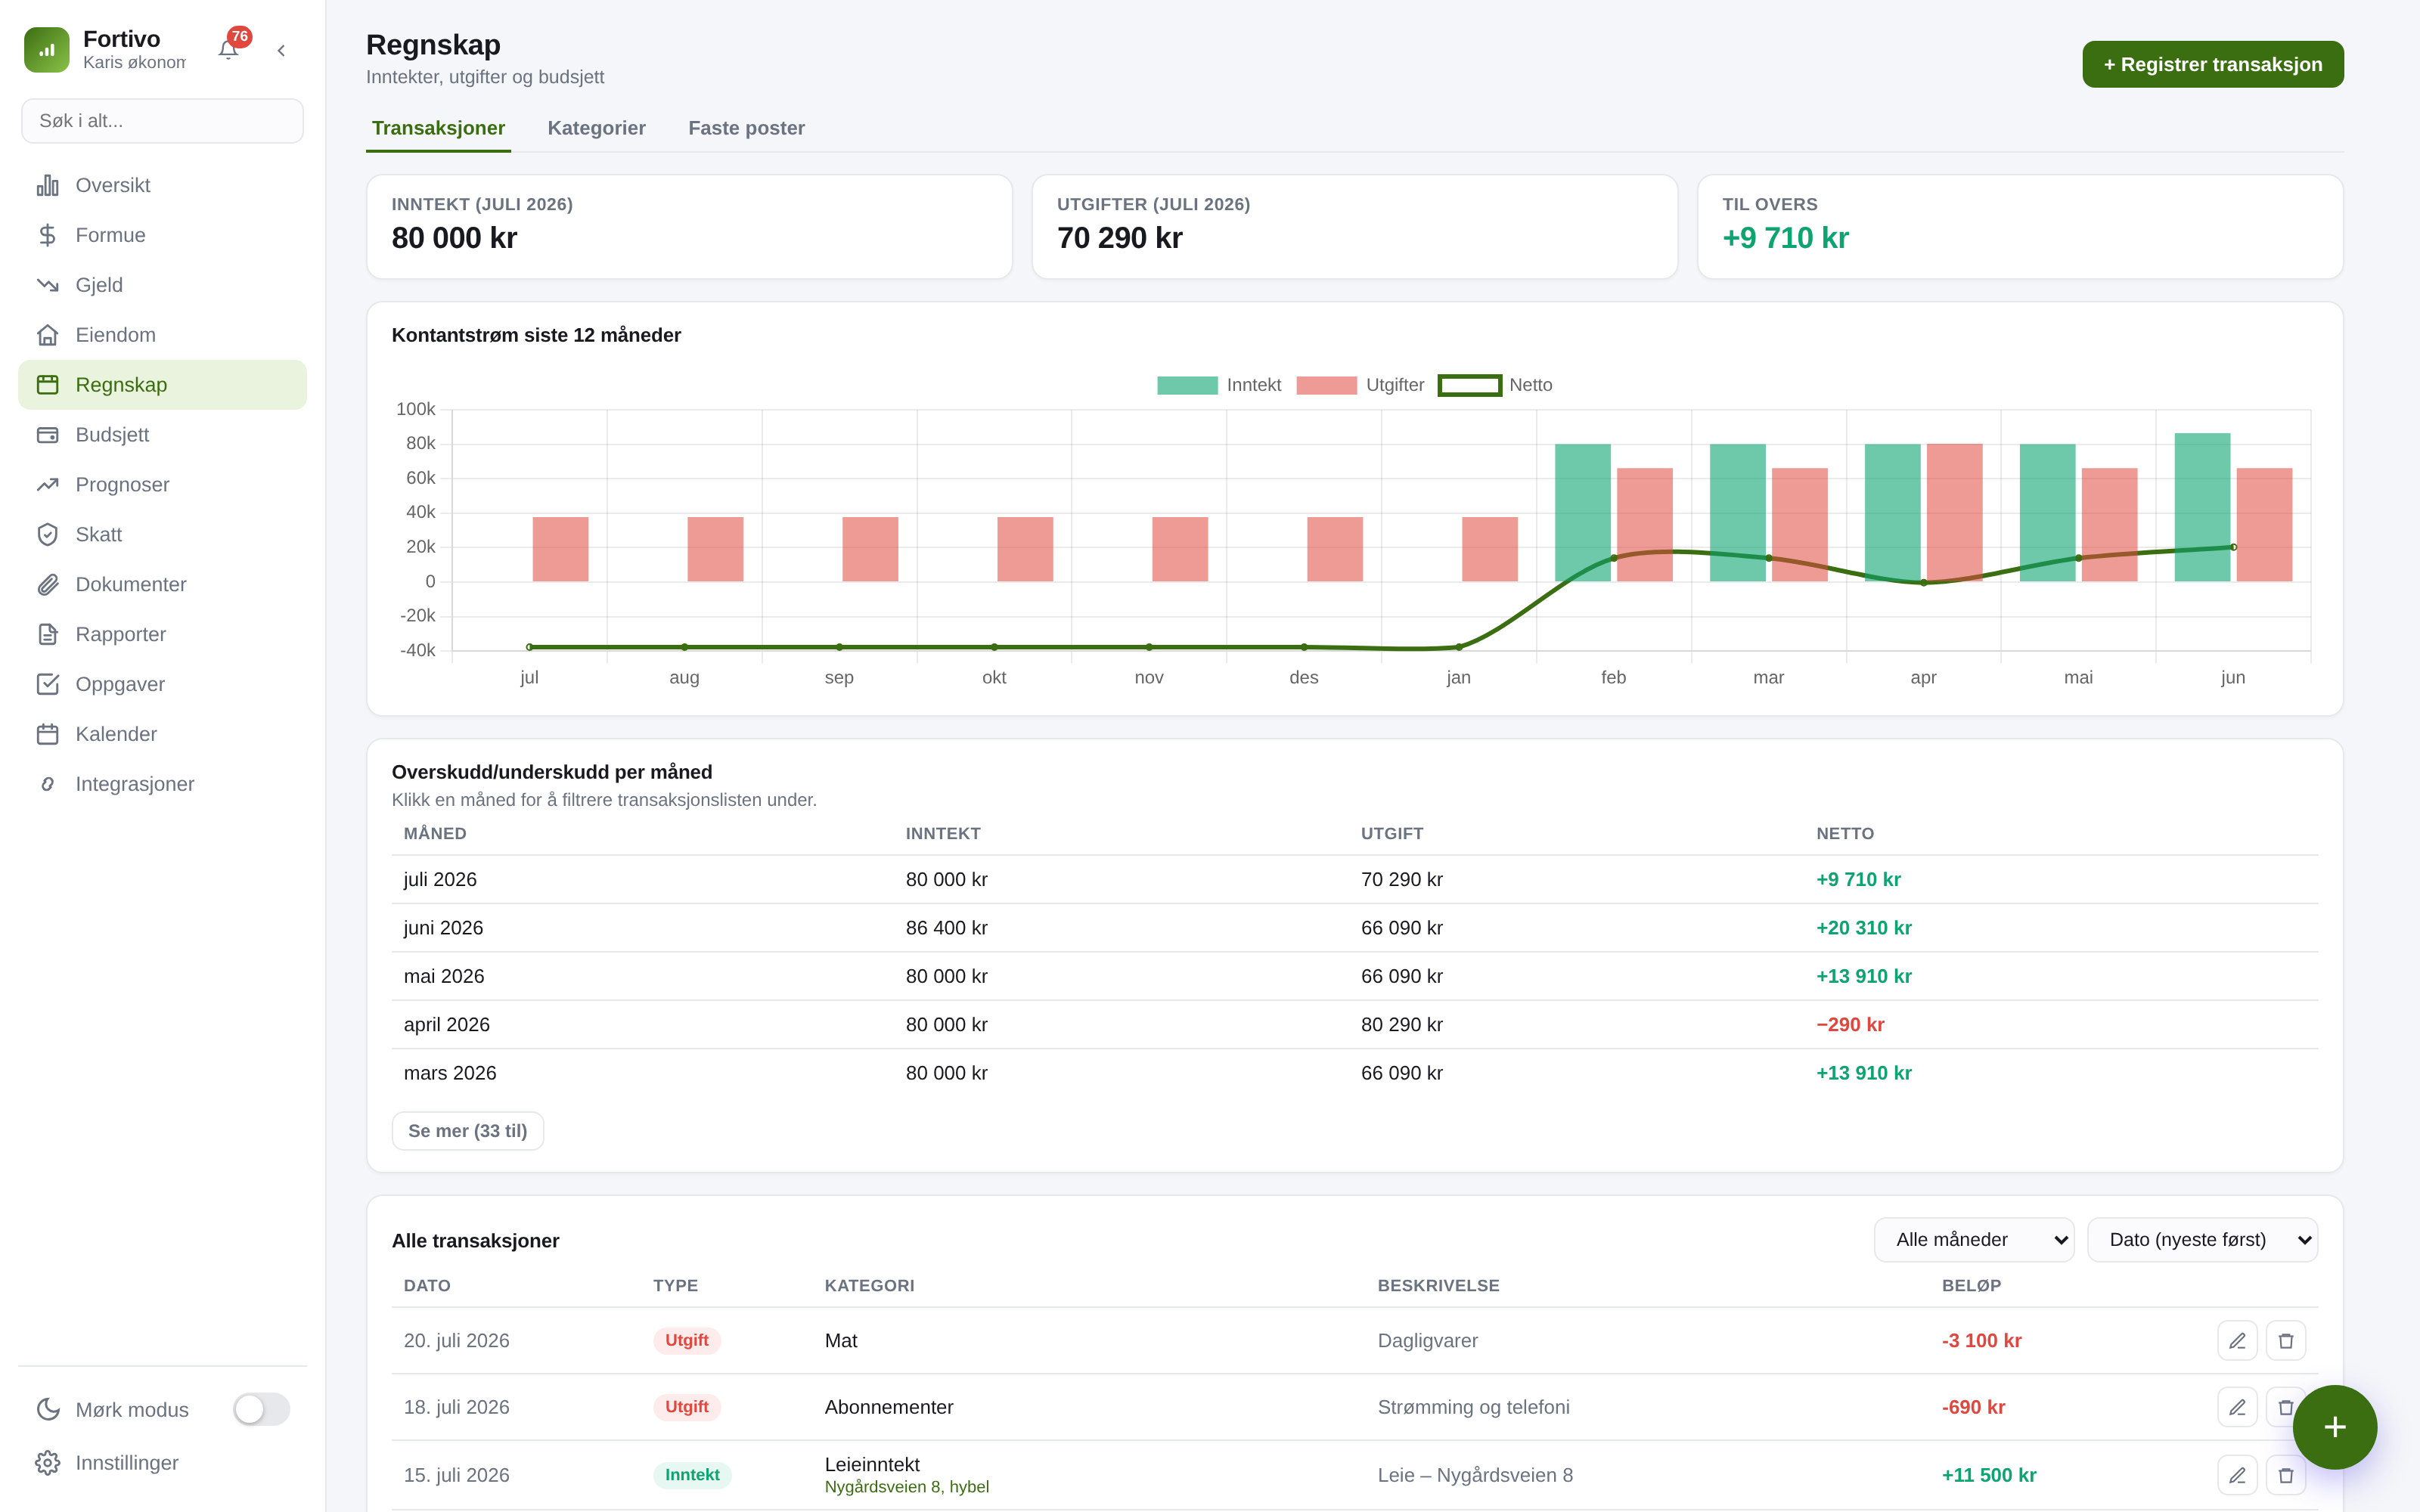Edit the Dagligvarer transaction

[2237, 1341]
